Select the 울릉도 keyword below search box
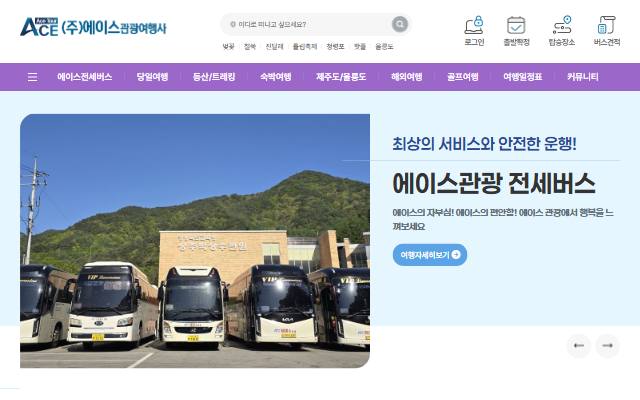The height and width of the screenshot is (400, 640). (x=384, y=47)
